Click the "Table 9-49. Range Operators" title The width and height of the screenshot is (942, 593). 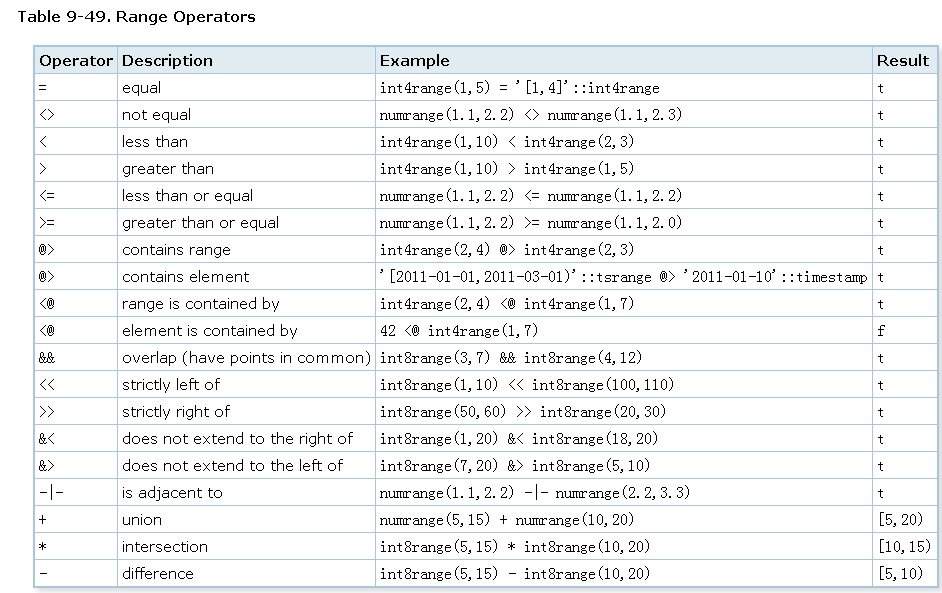click(136, 16)
